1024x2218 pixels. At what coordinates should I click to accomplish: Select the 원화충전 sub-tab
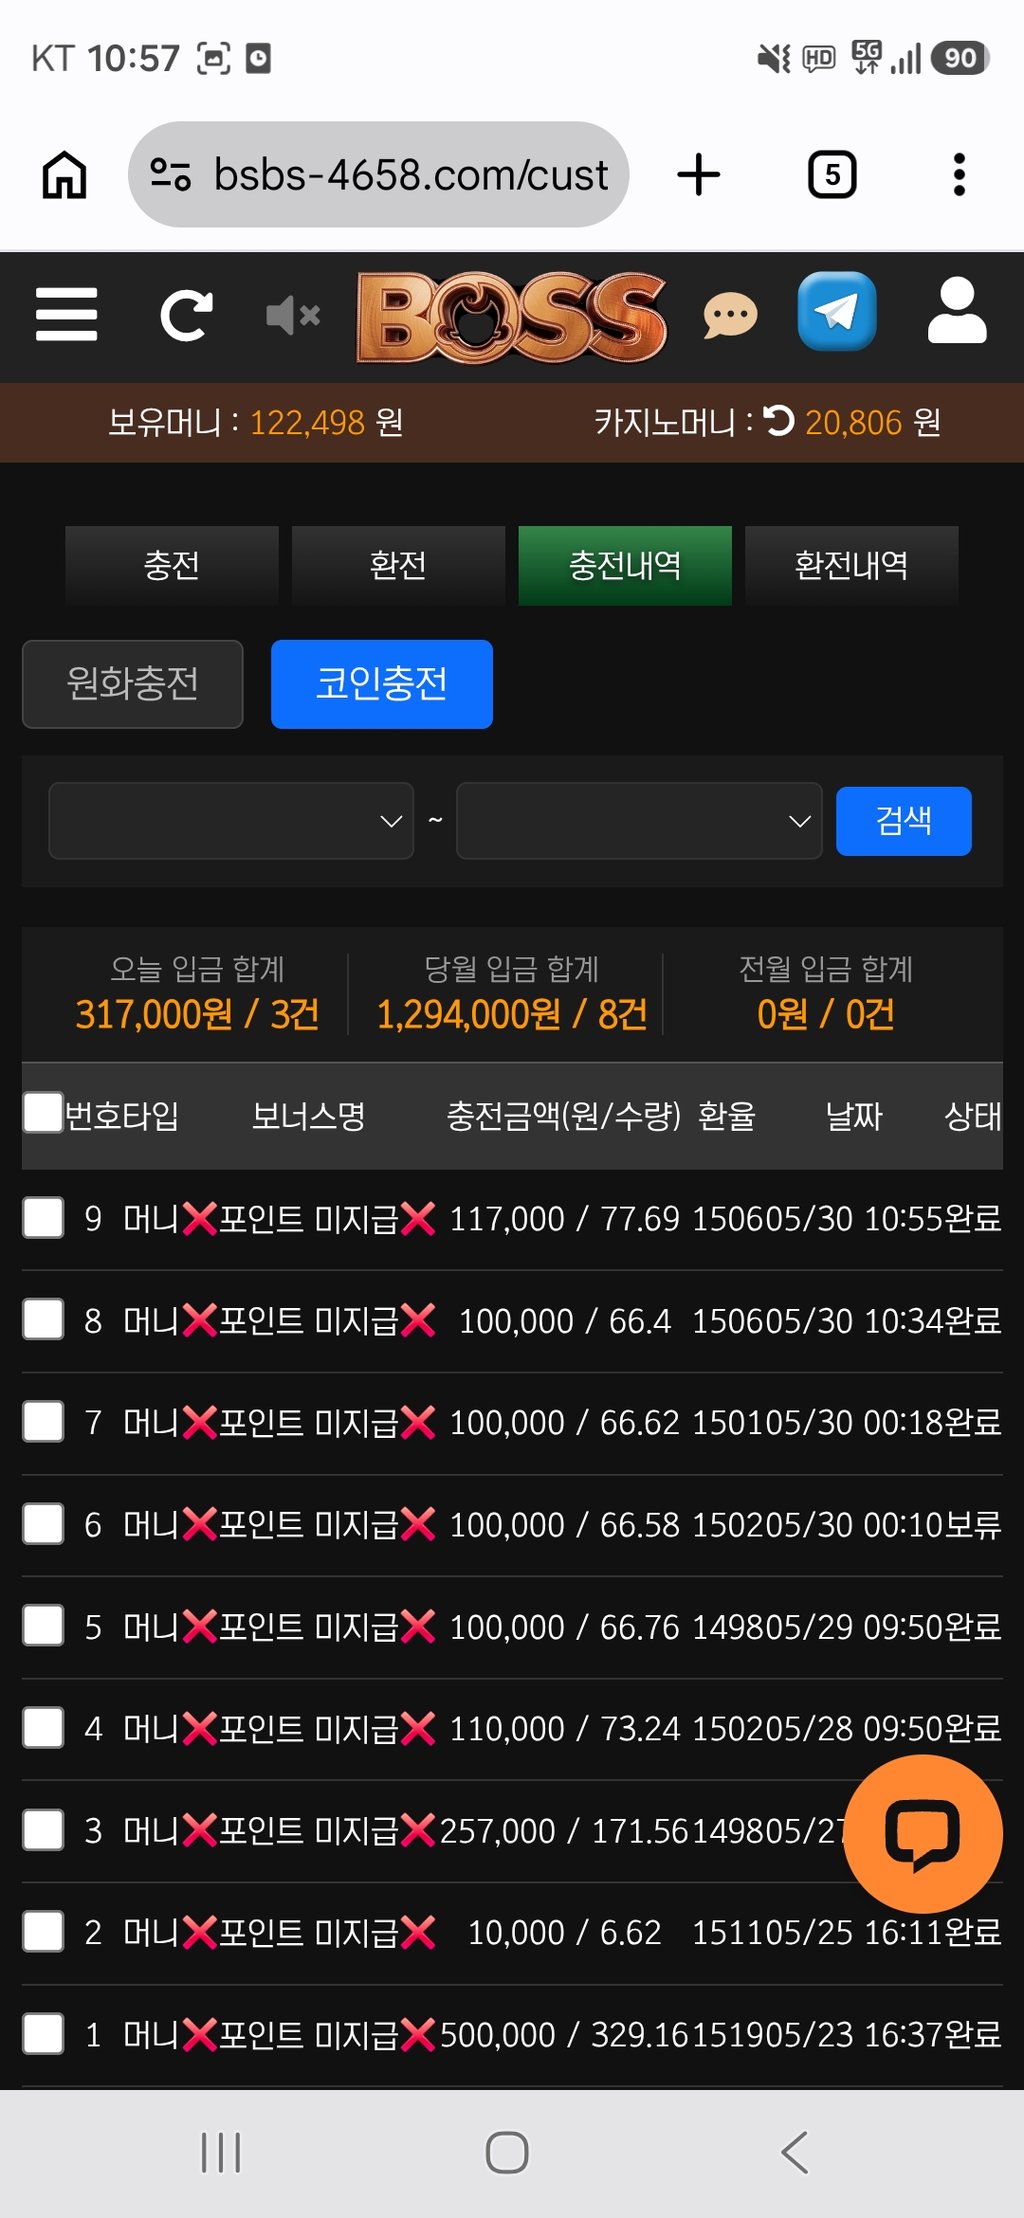132,684
